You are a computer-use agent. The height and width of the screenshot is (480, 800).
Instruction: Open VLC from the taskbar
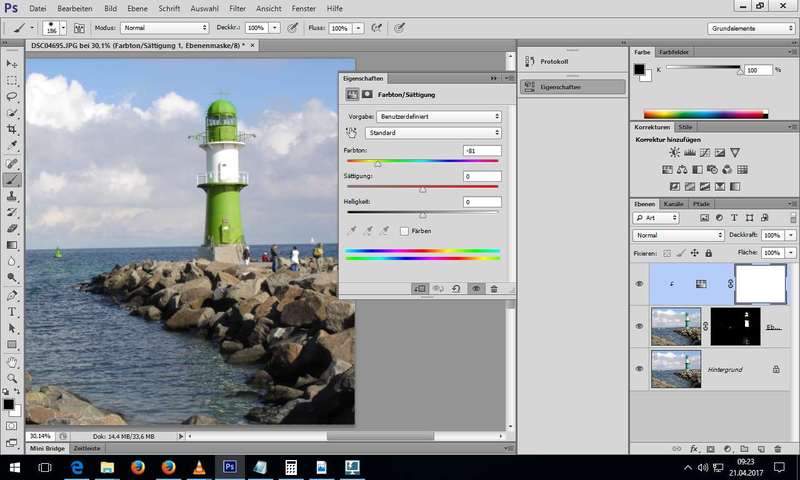[x=198, y=467]
